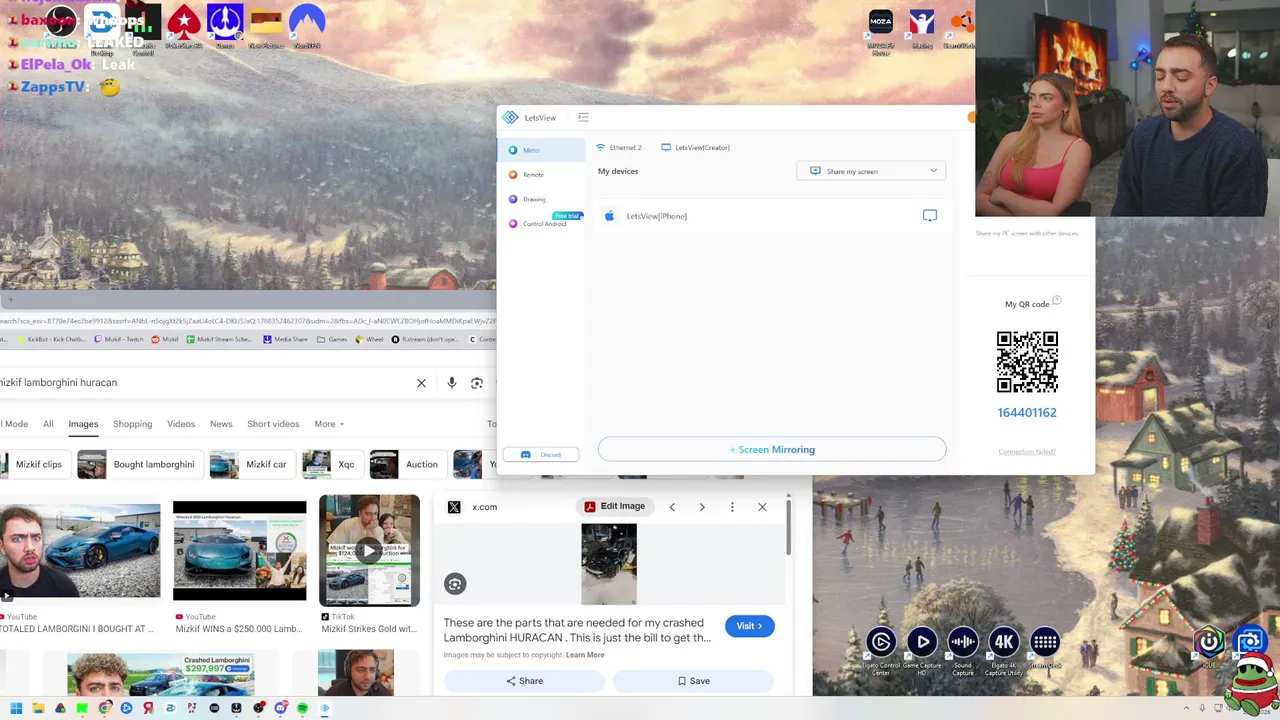The width and height of the screenshot is (1280, 720).
Task: Select Mirror in LetsView sidebar
Action: coord(540,150)
